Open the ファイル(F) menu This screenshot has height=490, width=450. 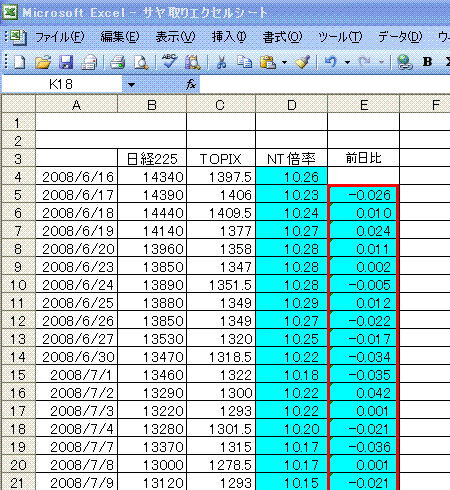click(60, 37)
